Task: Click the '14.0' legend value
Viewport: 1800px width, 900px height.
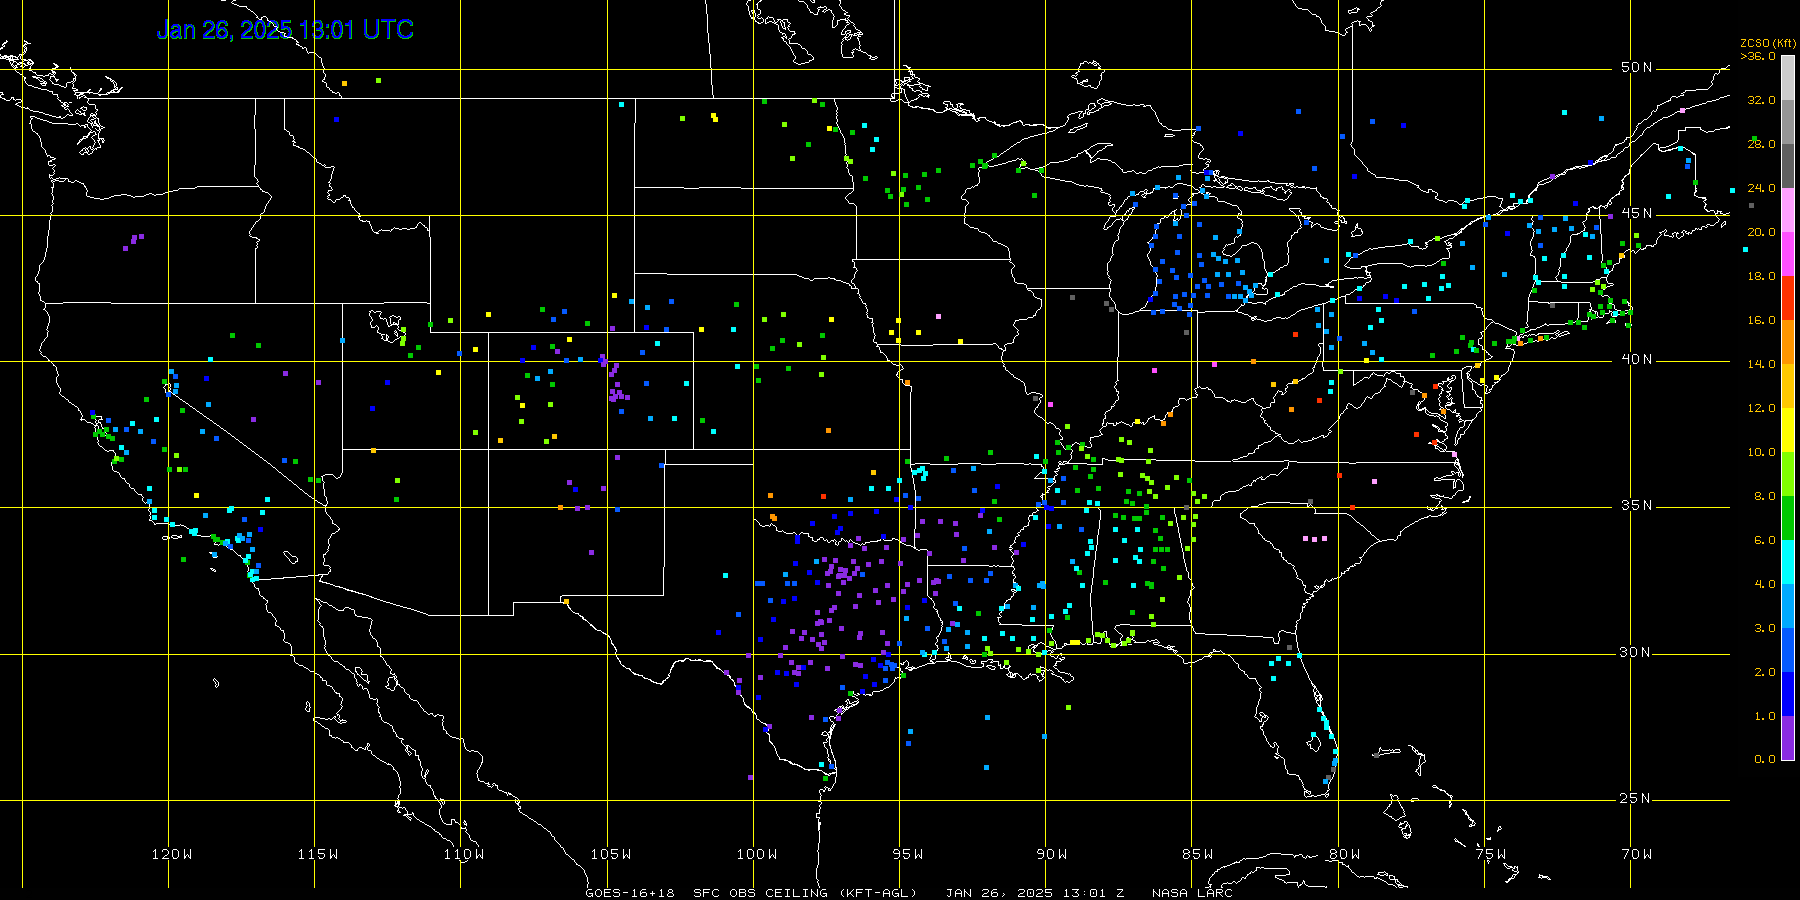Action: pos(1761,364)
